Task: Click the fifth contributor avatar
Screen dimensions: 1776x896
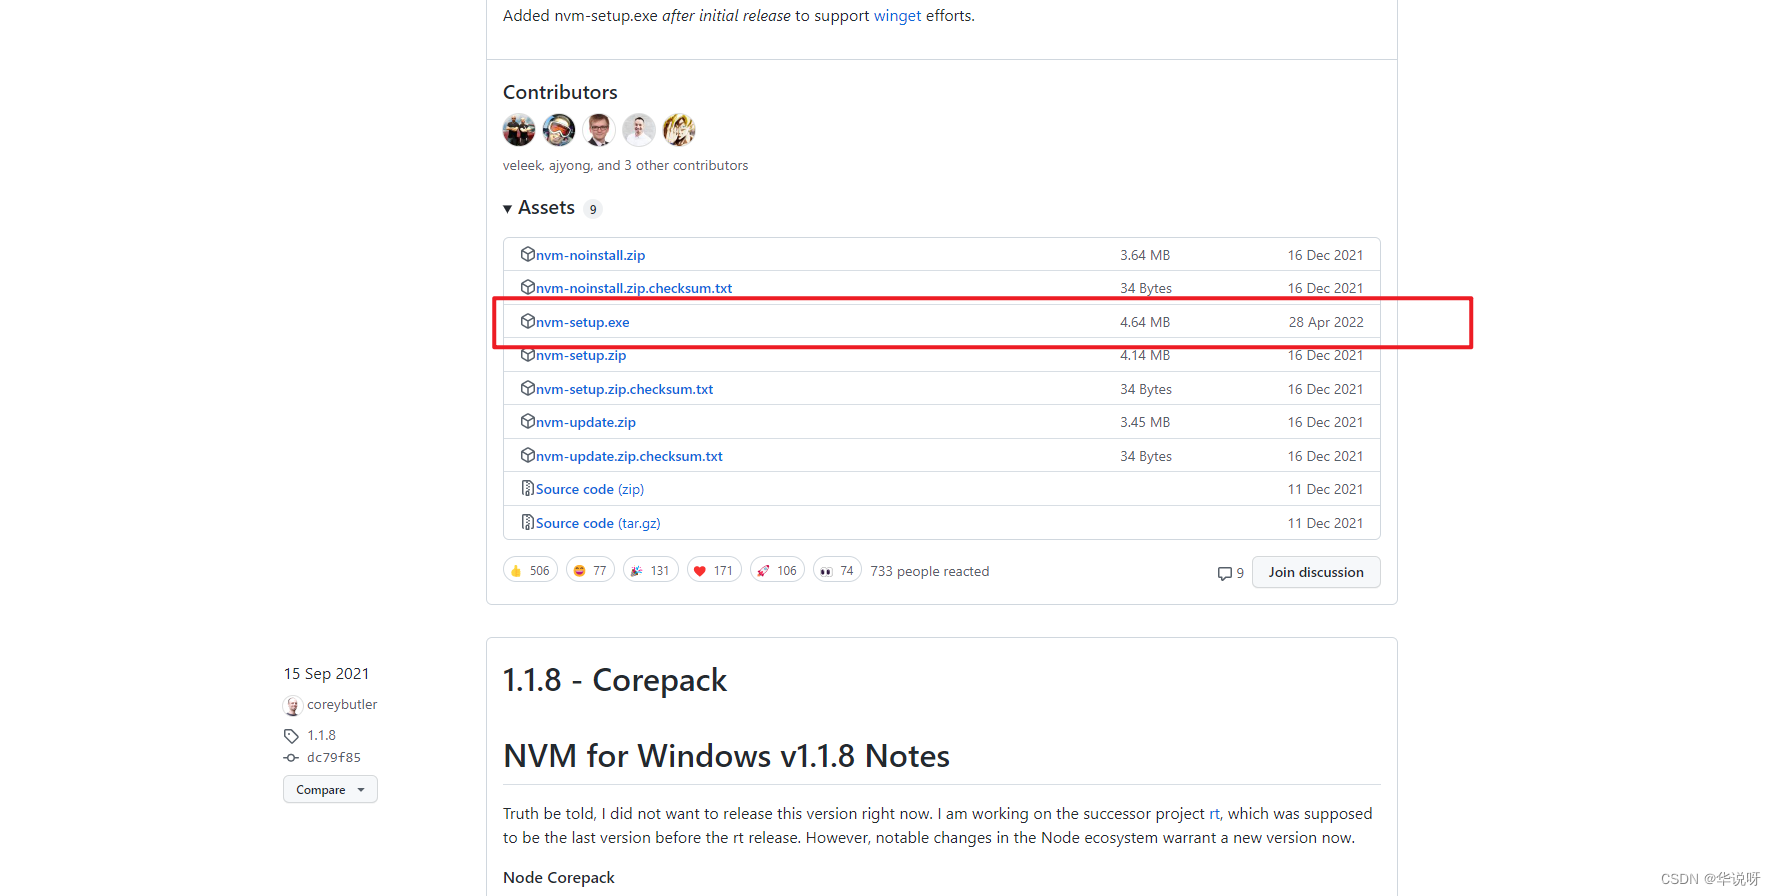Action: 679,130
